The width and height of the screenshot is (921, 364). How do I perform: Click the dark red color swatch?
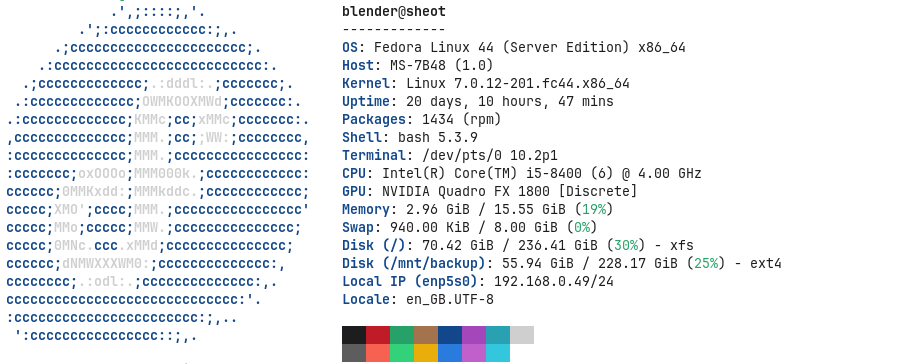[378, 335]
